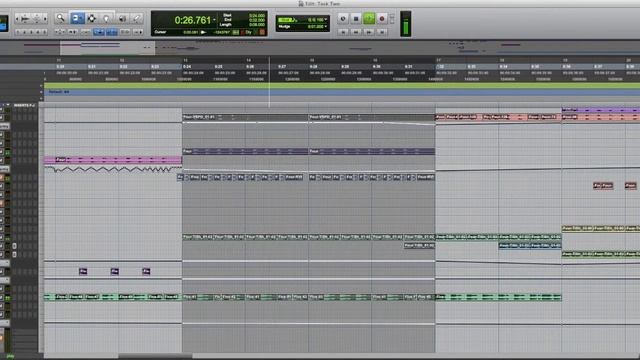Recall zoom preset 5

[x=44, y=32]
